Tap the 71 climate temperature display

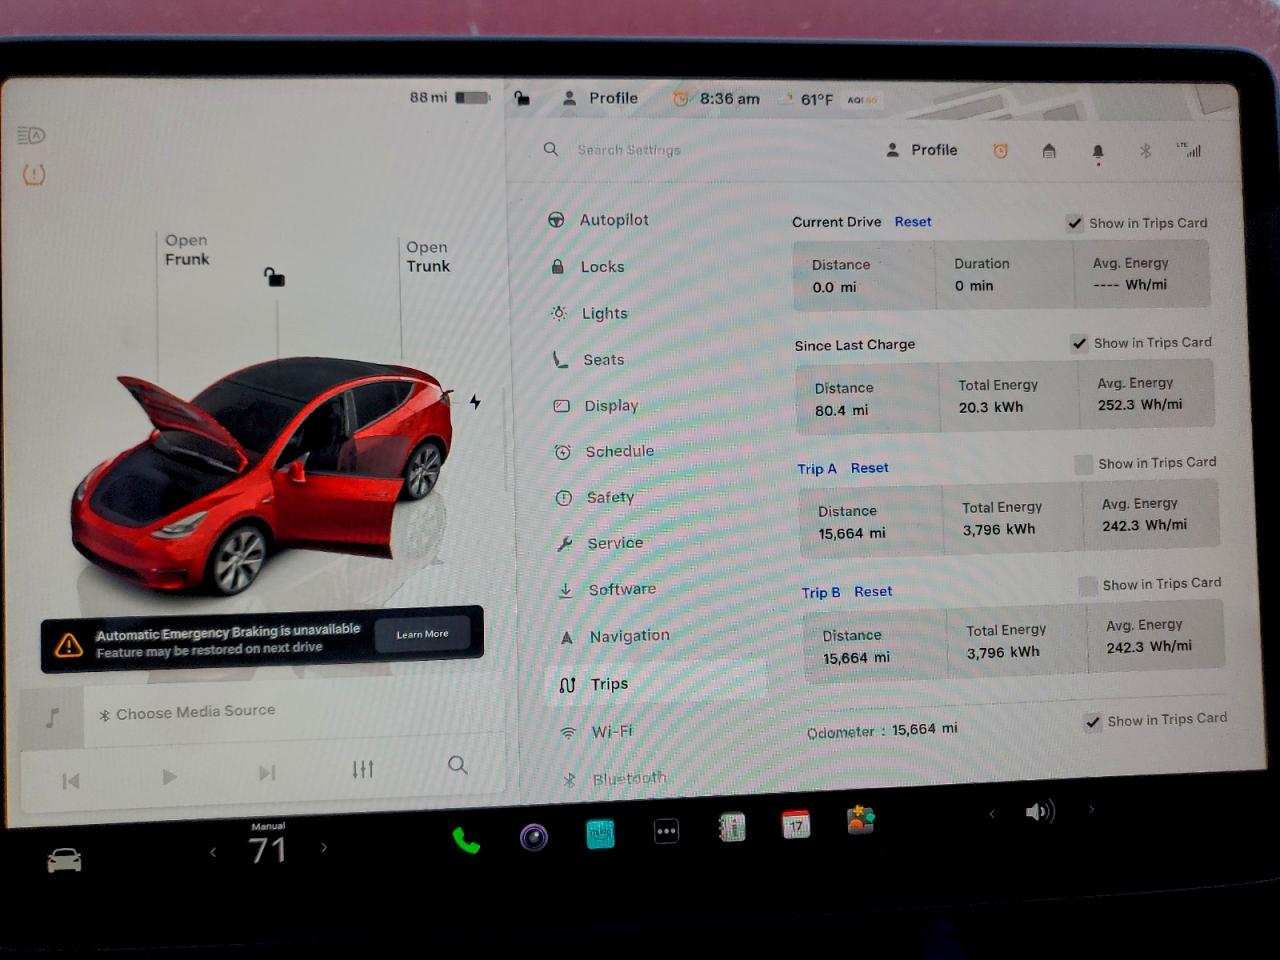[267, 850]
